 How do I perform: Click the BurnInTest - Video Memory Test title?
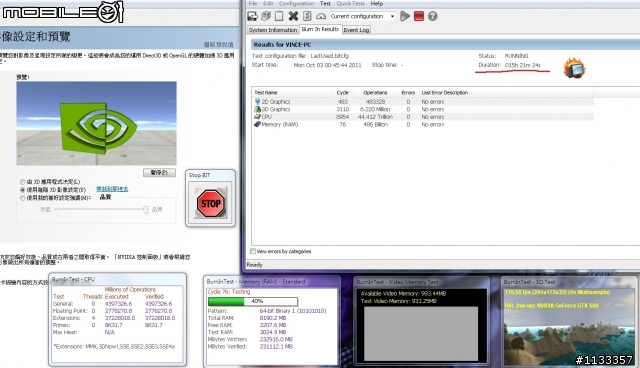coord(397,282)
